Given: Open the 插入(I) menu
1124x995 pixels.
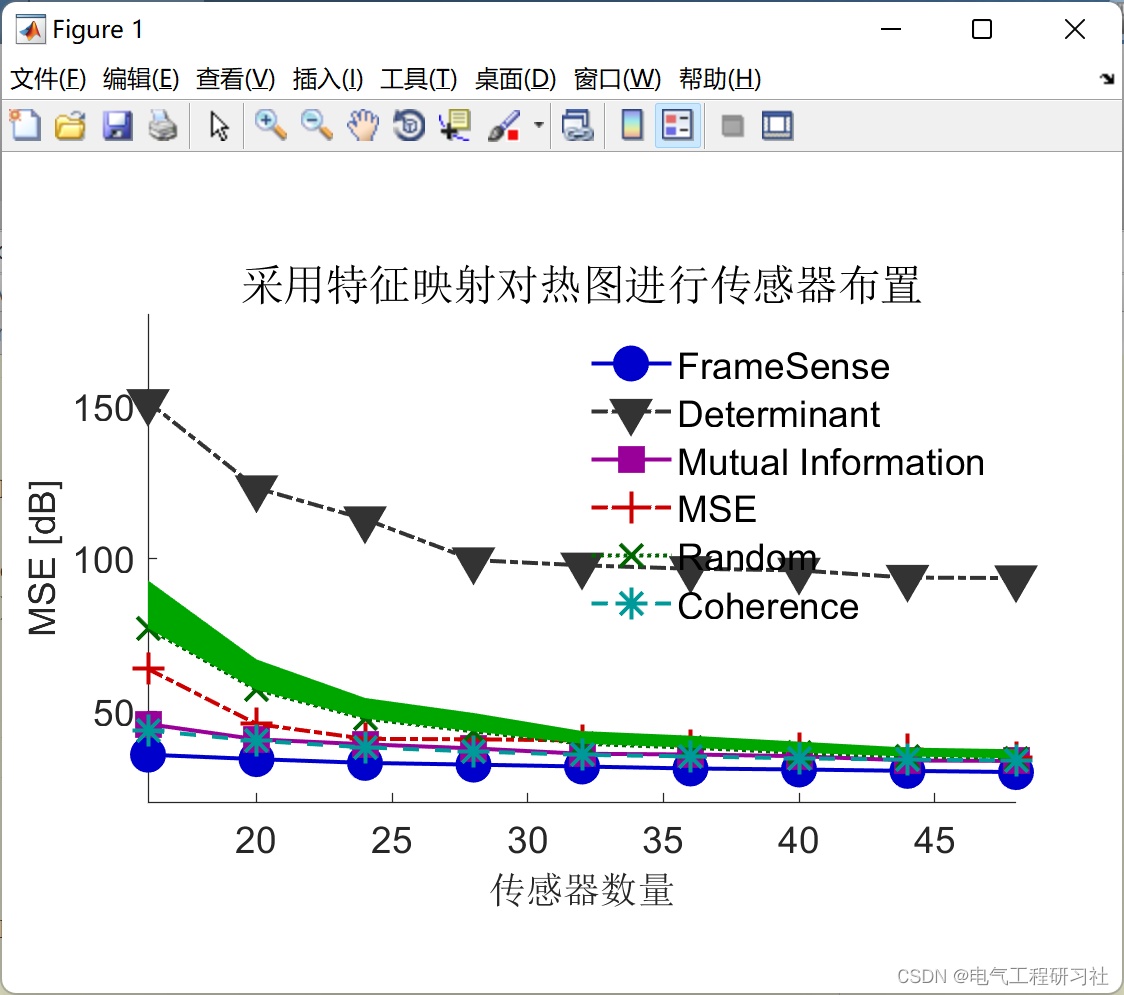Looking at the screenshot, I should 328,79.
